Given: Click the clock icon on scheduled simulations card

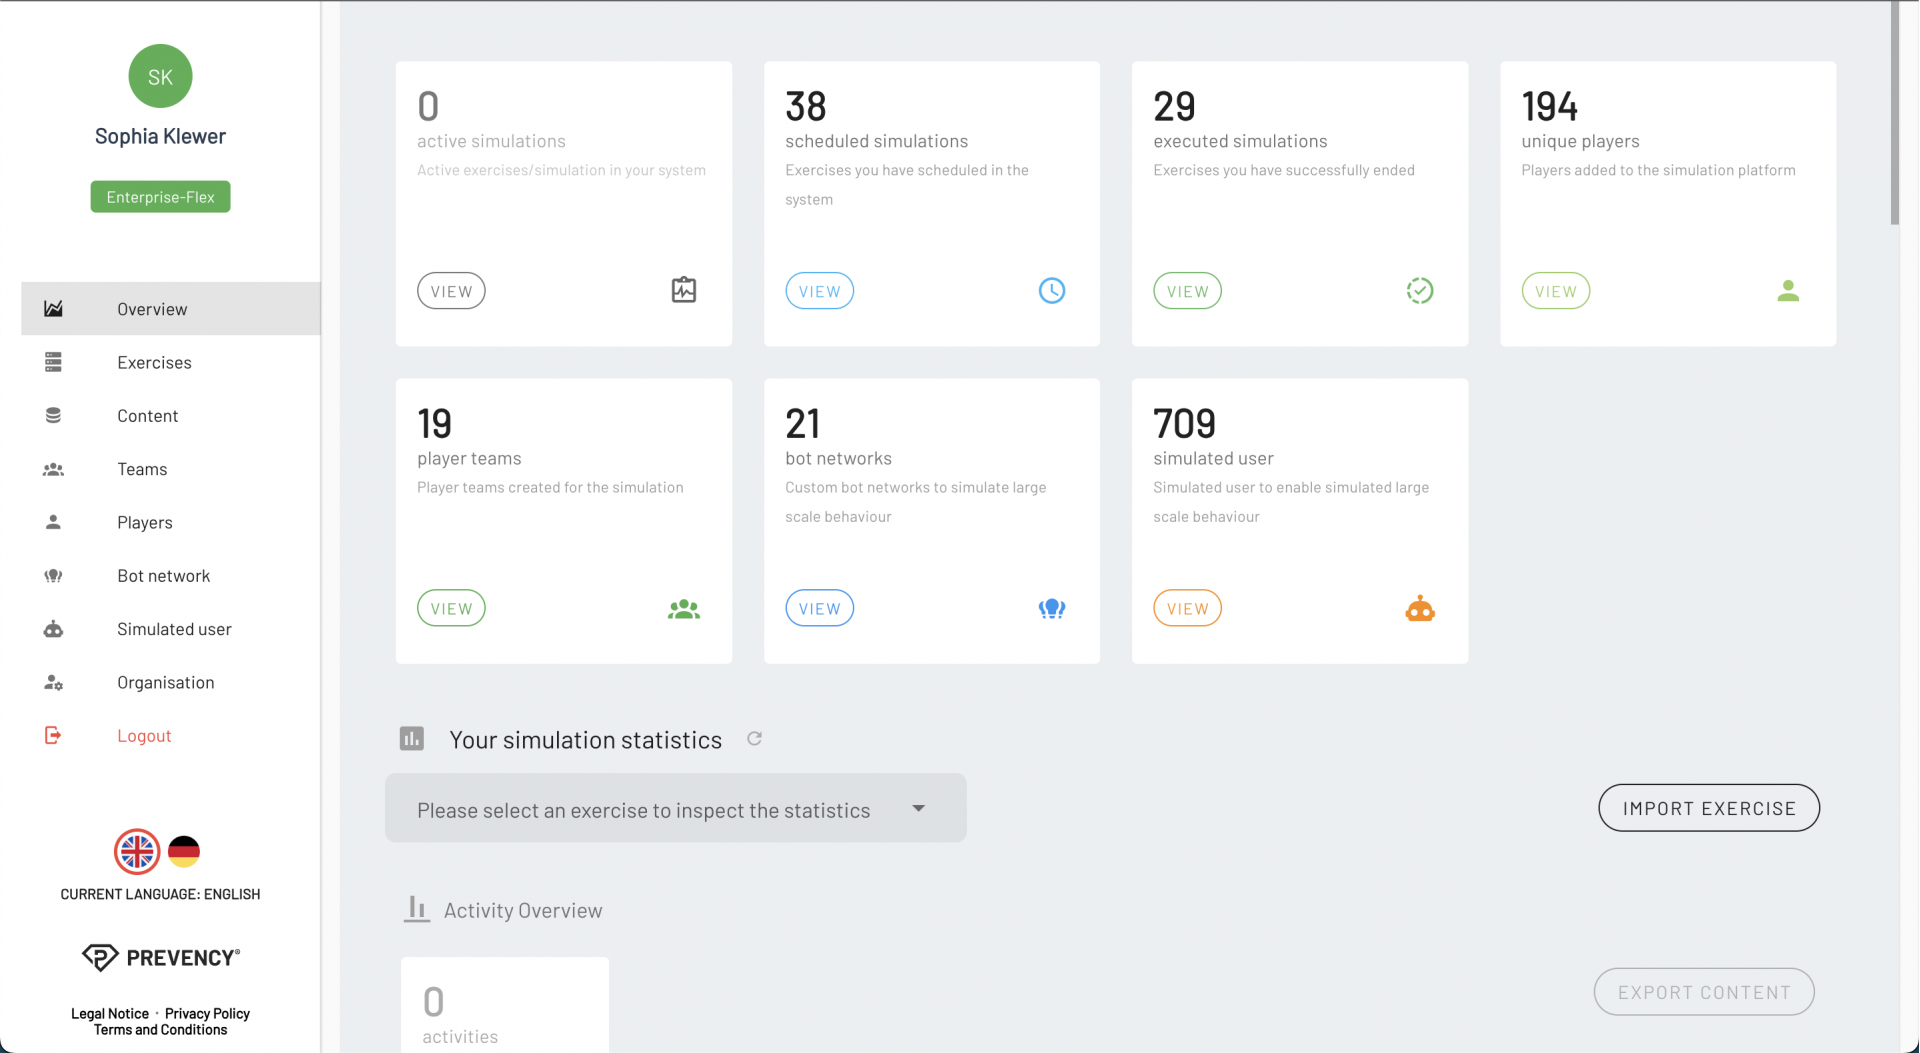Looking at the screenshot, I should point(1052,290).
